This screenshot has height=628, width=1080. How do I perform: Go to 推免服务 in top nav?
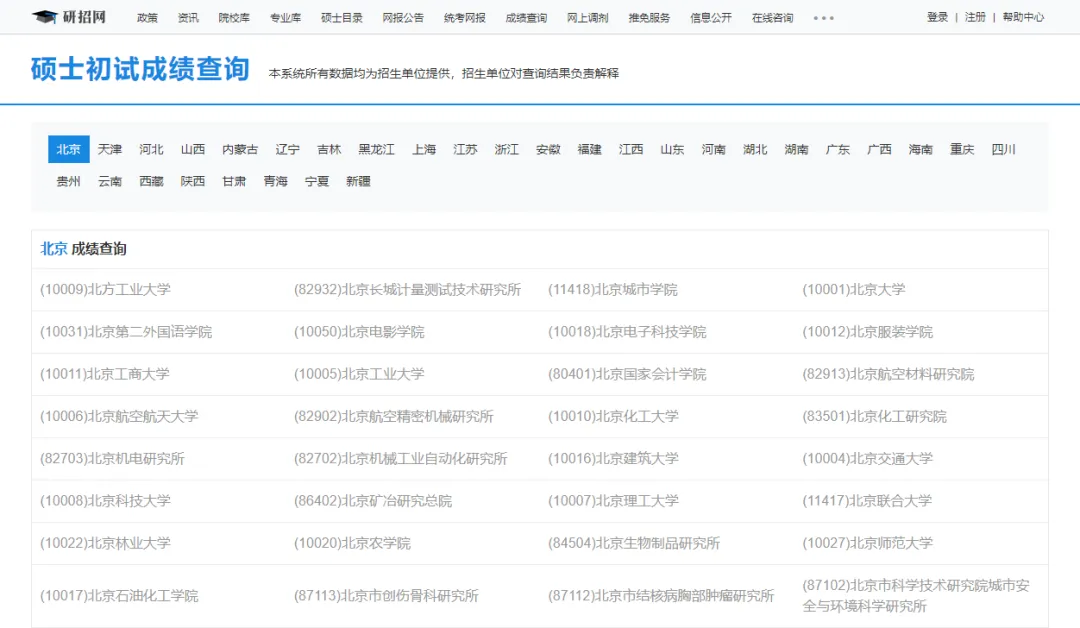(x=649, y=18)
